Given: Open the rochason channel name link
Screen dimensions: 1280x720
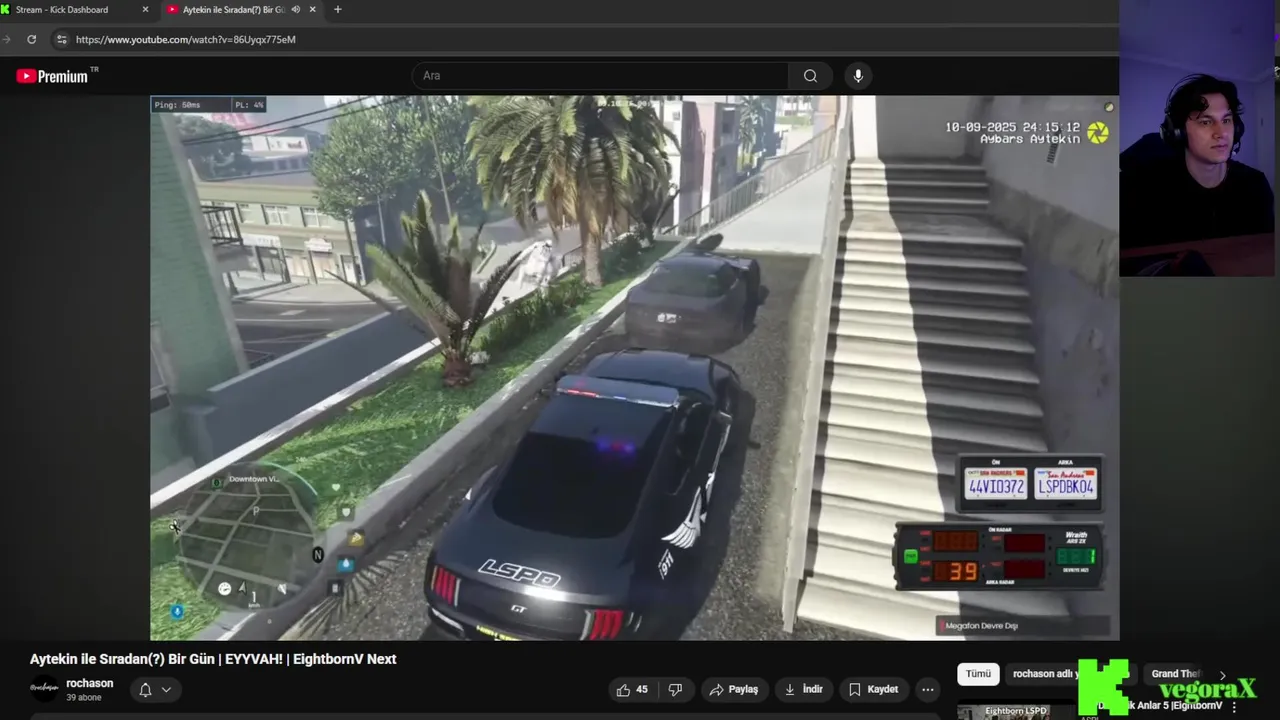Looking at the screenshot, I should click(89, 683).
